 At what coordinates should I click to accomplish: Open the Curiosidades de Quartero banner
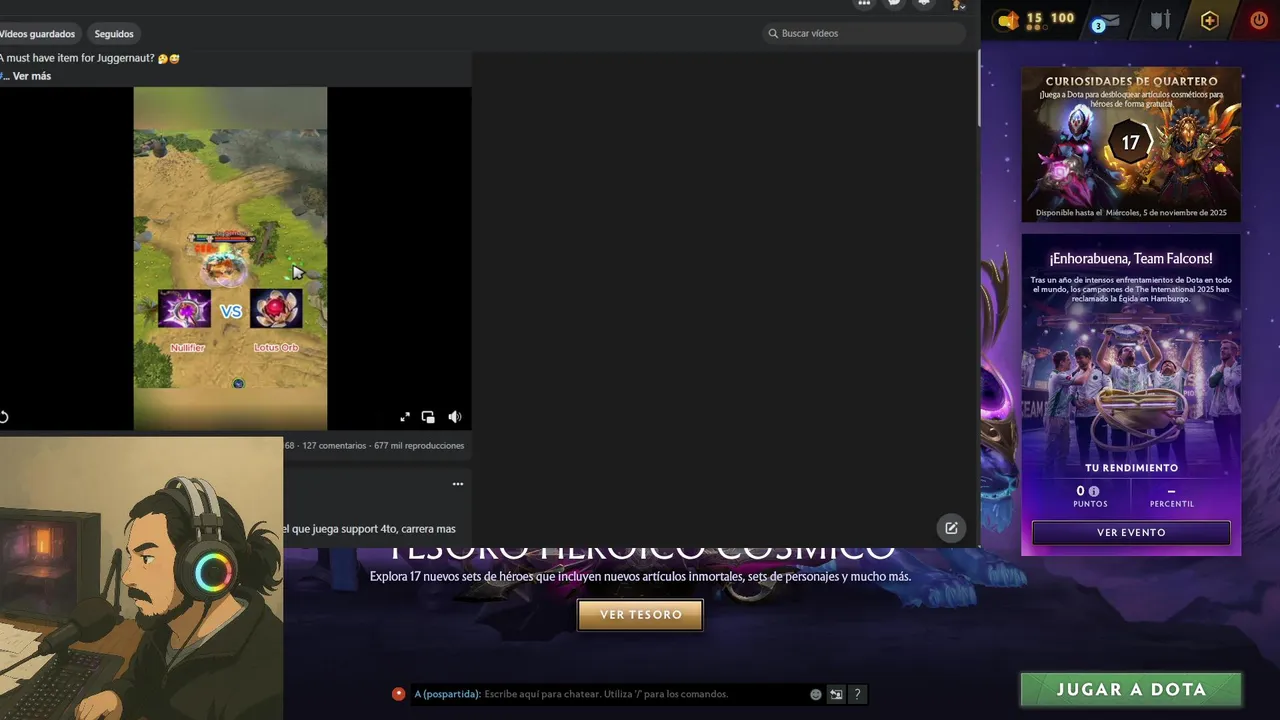click(1131, 145)
